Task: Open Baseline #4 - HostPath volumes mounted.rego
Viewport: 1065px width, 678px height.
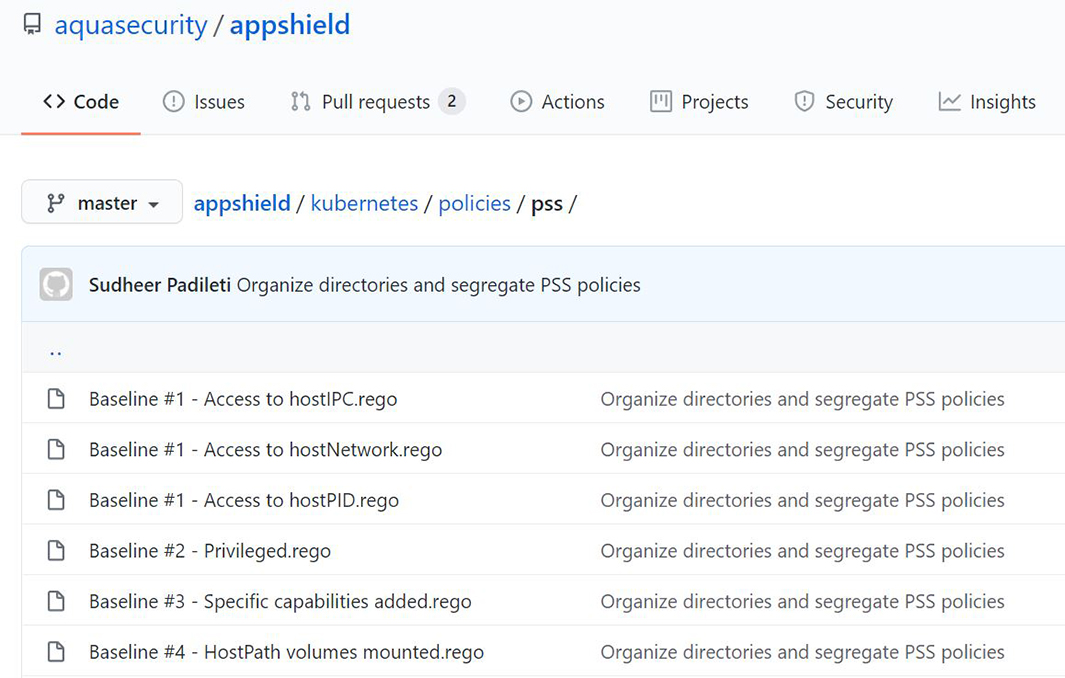Action: (x=287, y=652)
